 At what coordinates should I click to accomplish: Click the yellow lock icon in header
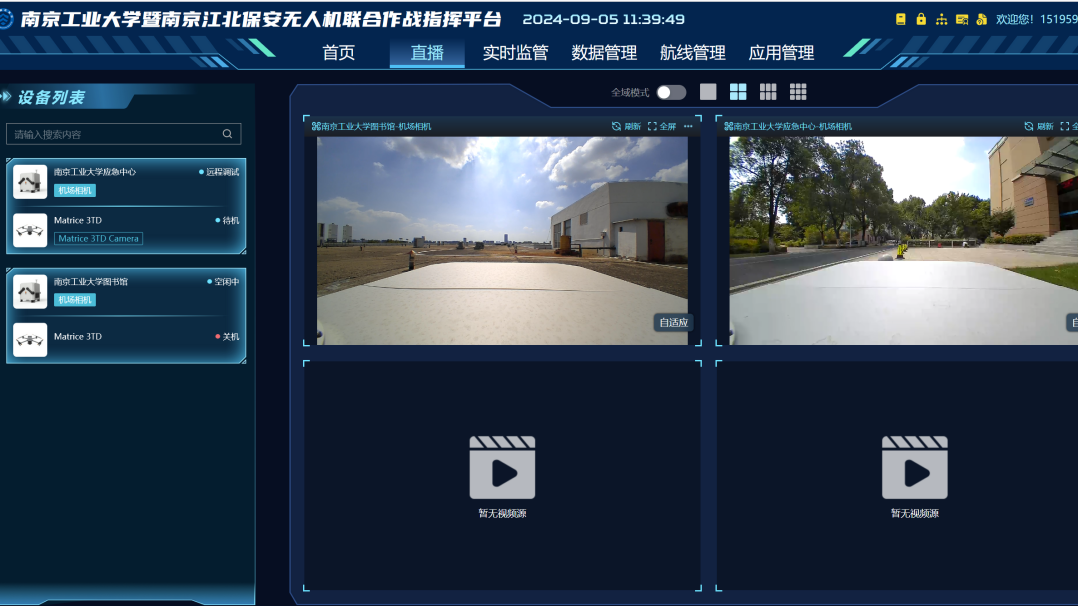(921, 19)
